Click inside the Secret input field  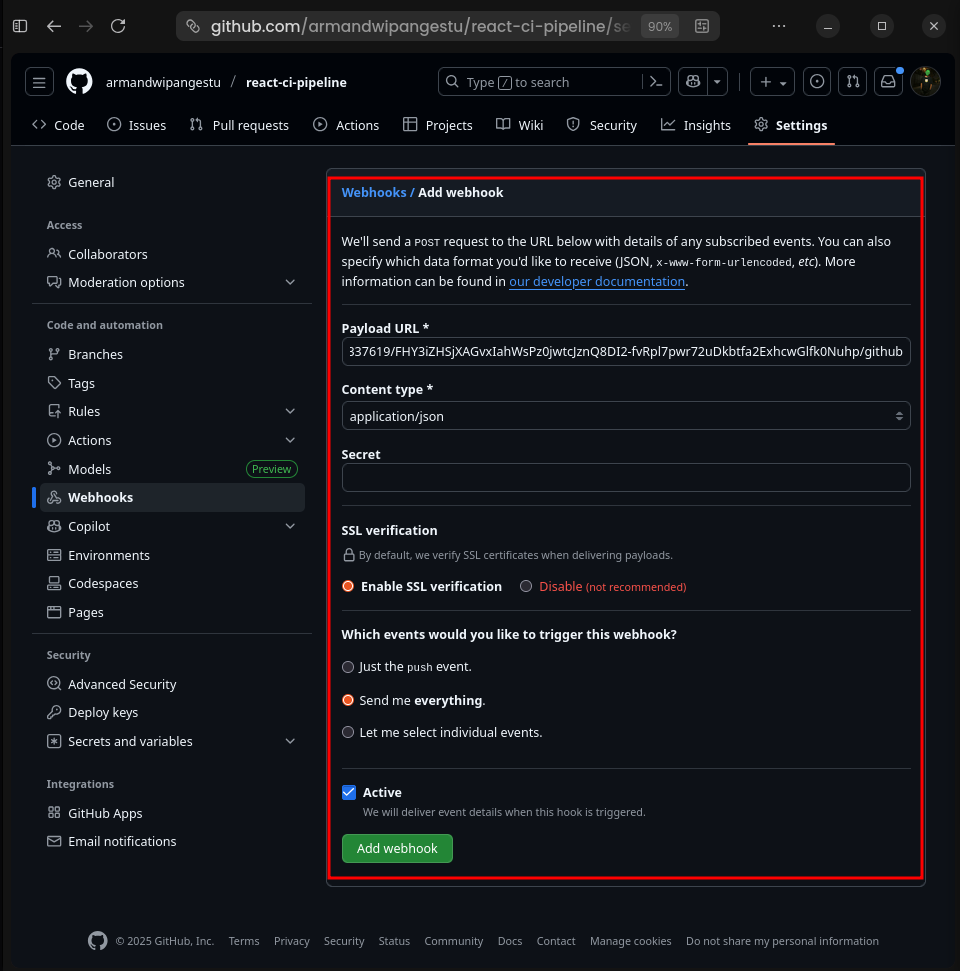coord(625,478)
